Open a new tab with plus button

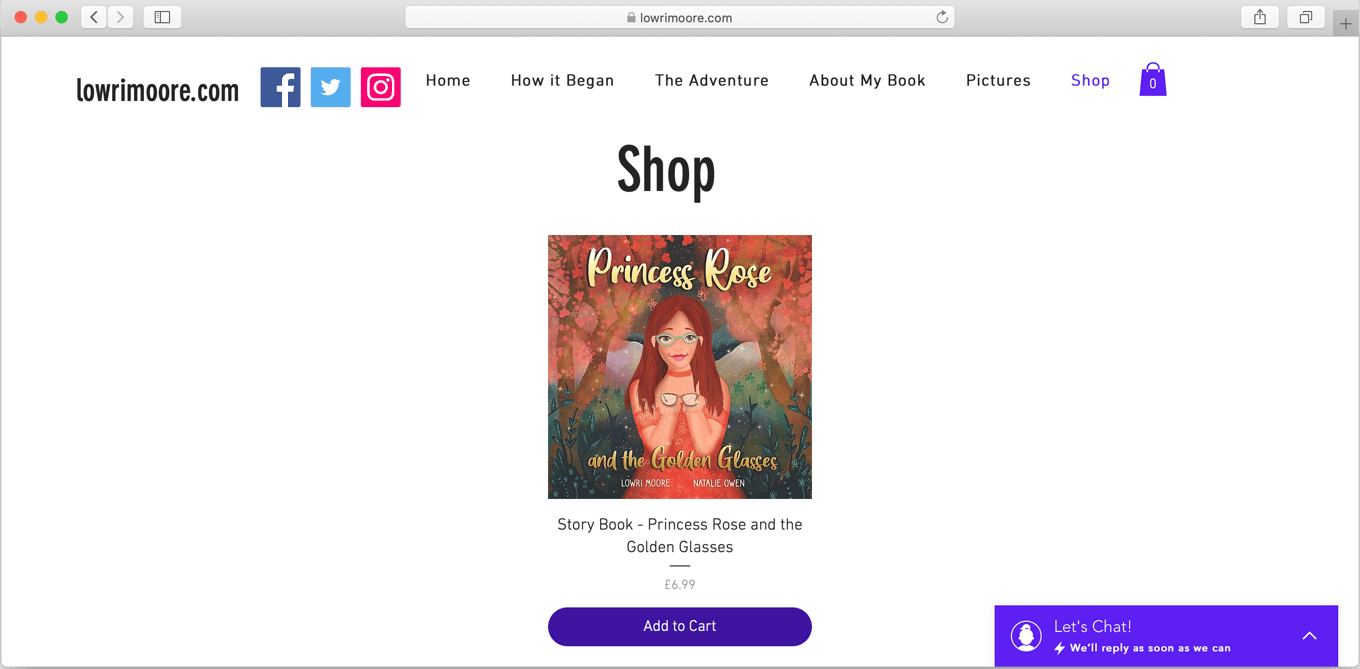click(x=1346, y=23)
